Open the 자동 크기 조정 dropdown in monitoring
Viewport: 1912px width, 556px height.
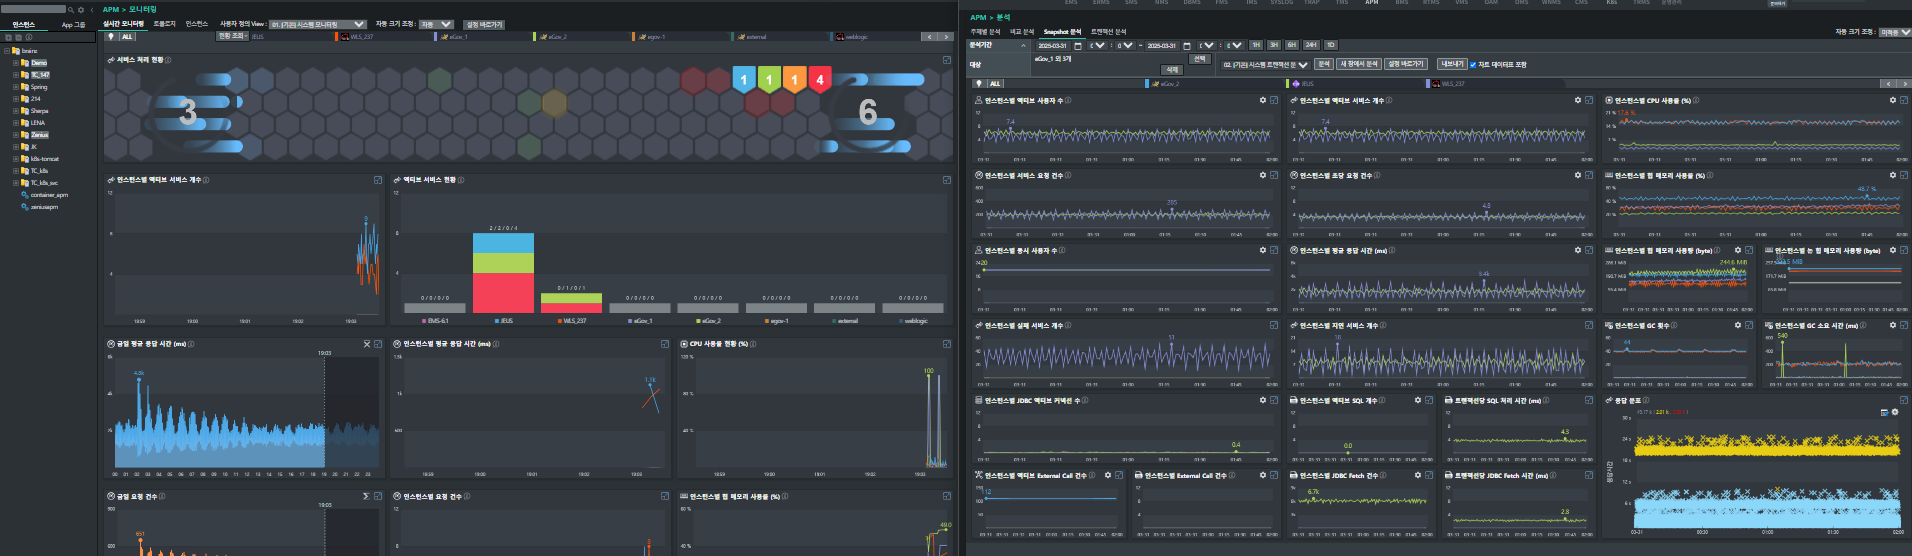coord(435,24)
